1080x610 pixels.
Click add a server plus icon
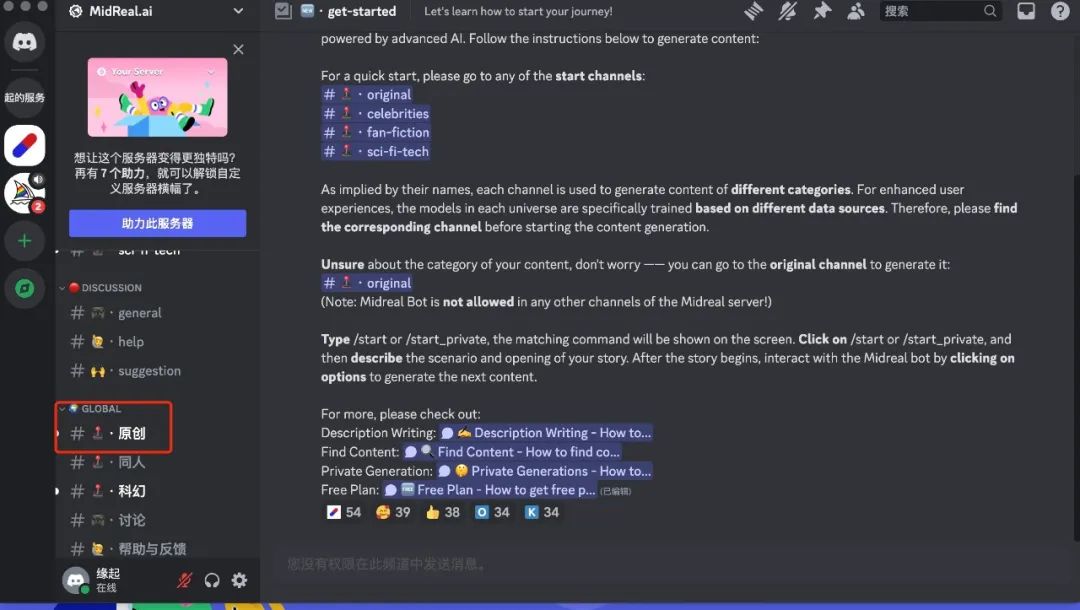pyautogui.click(x=25, y=241)
